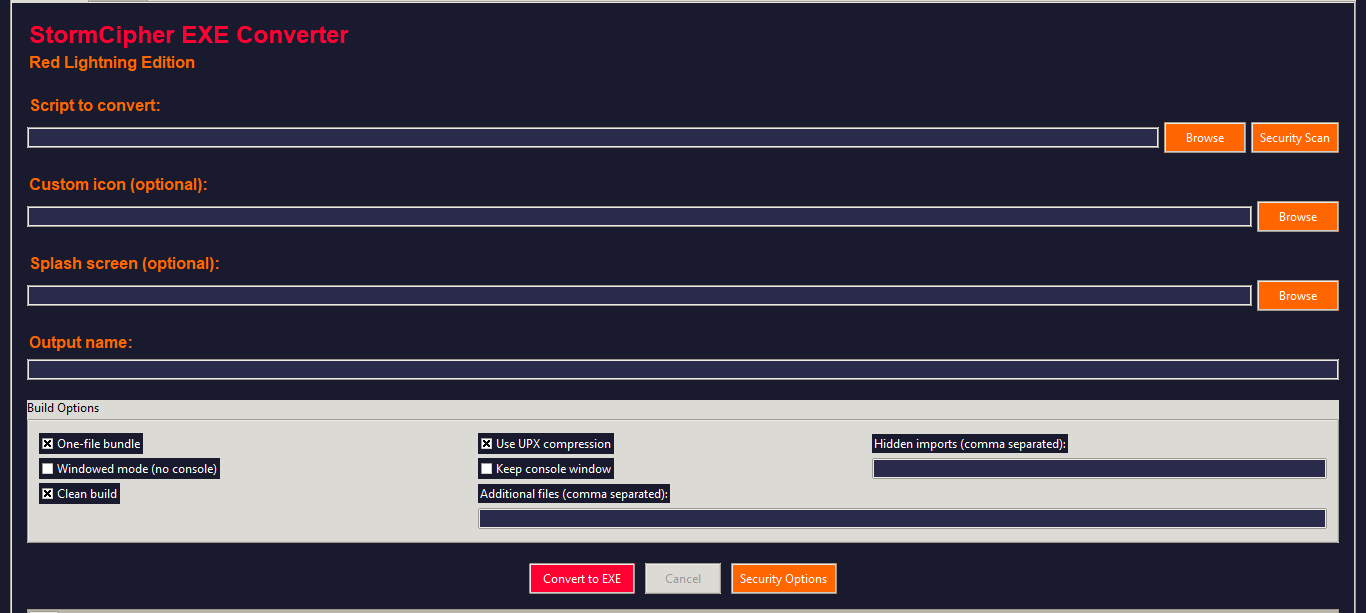Open the Security Options dialog
1366x613 pixels.
(783, 578)
